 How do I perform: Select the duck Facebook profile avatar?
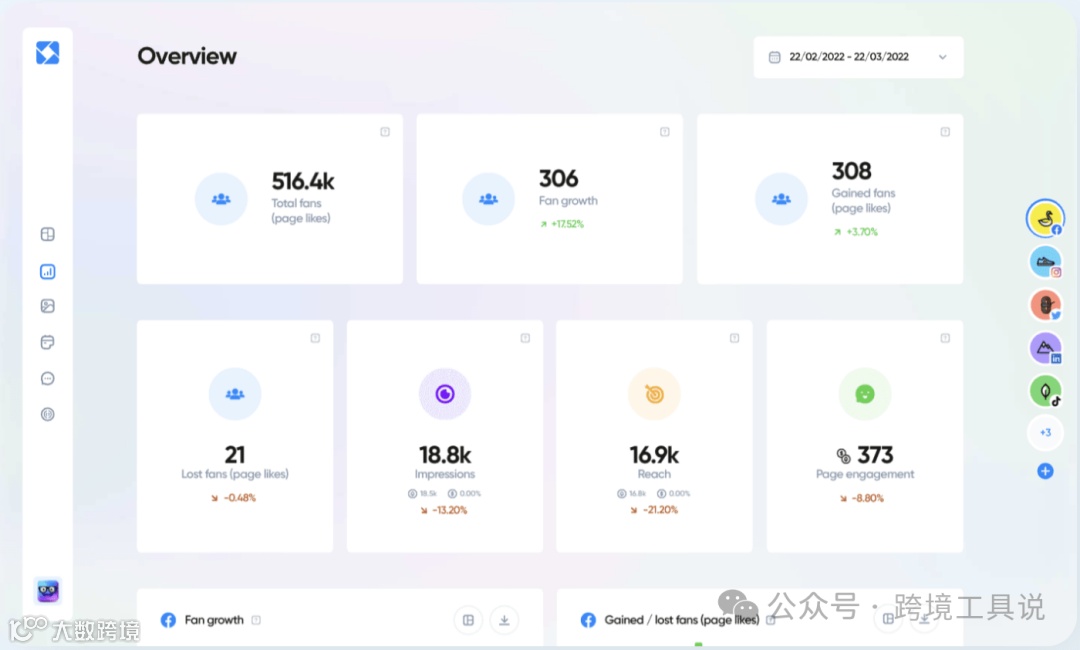(x=1045, y=219)
